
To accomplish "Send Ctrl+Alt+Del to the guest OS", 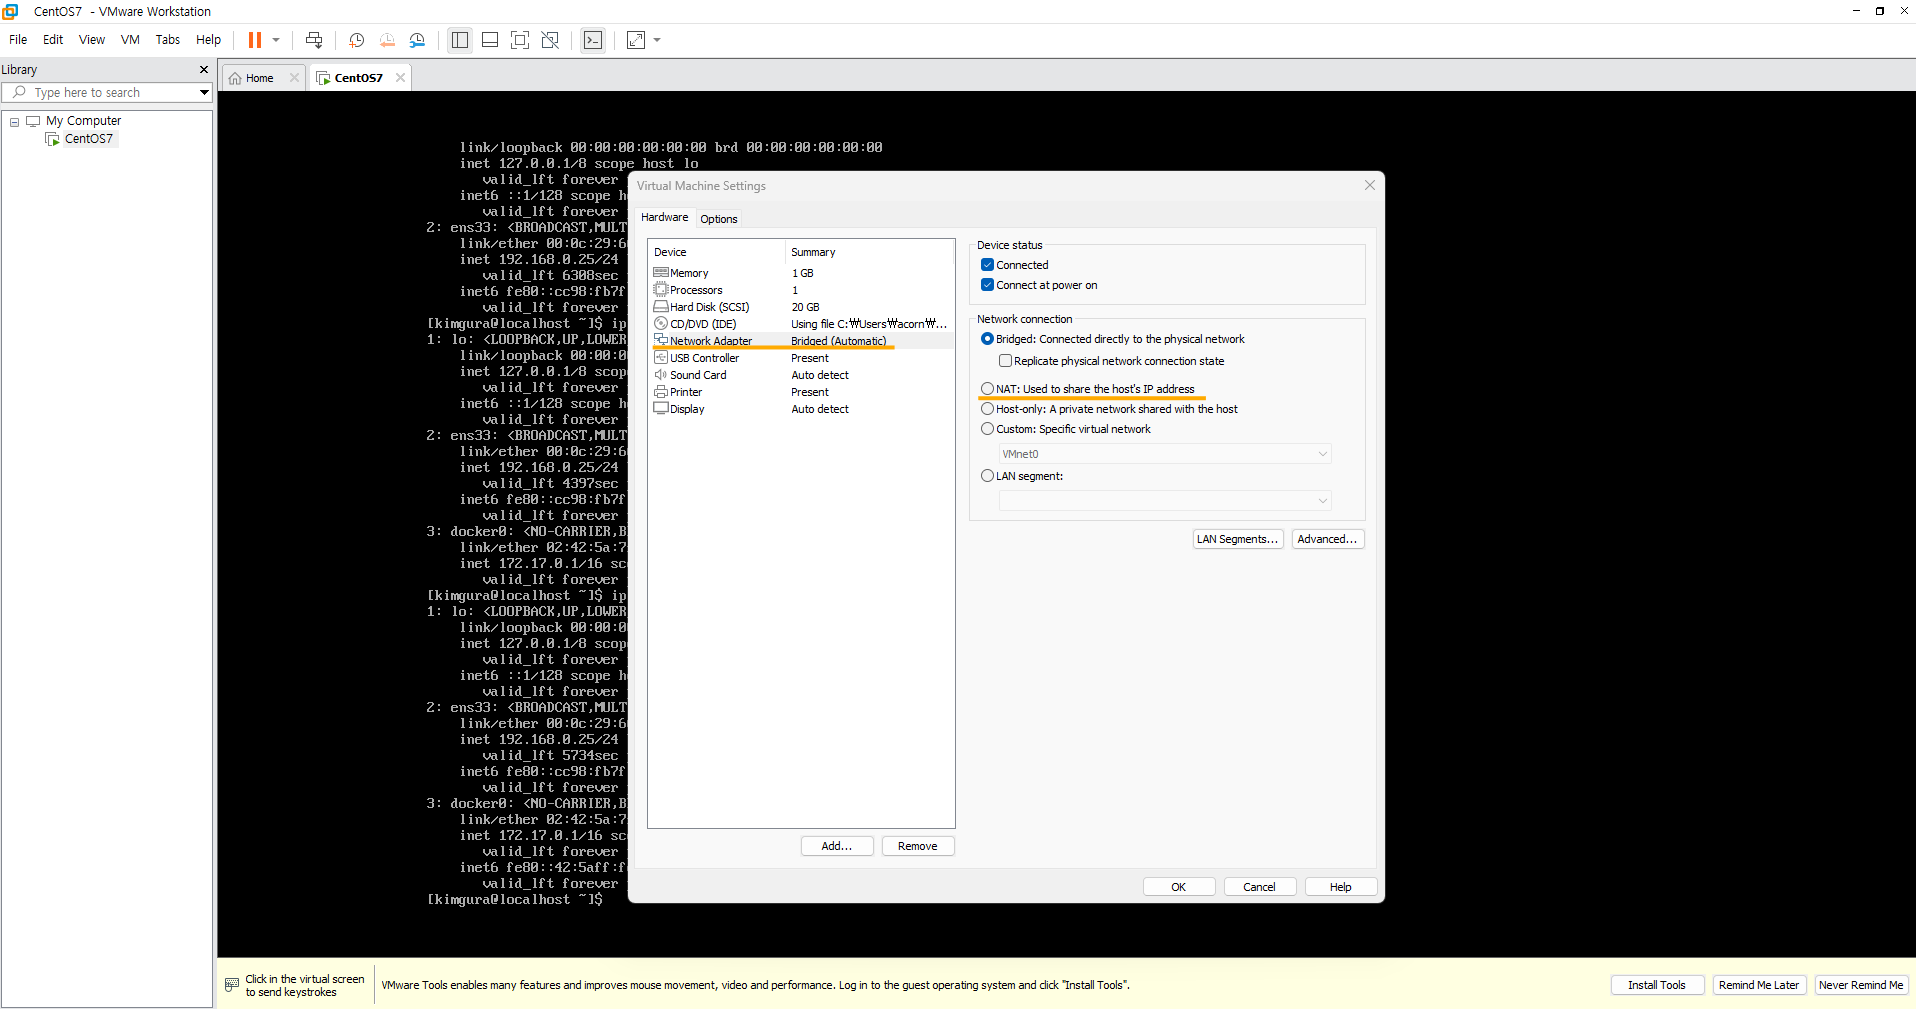I will 314,40.
